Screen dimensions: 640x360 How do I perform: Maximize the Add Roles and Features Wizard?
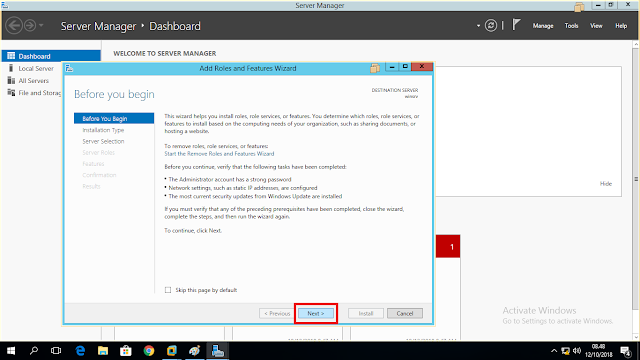(x=405, y=67)
